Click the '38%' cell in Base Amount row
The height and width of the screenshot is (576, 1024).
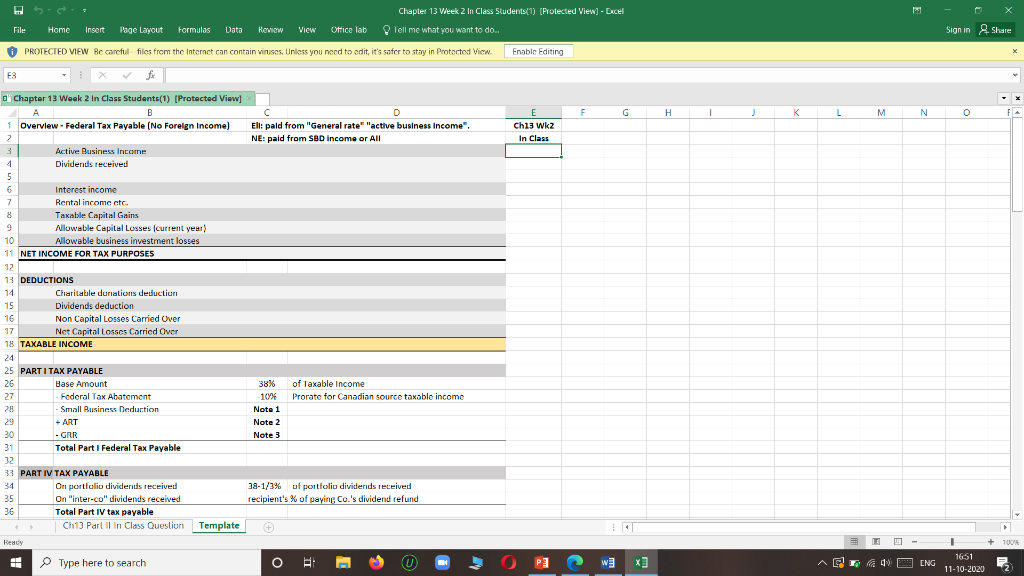click(x=266, y=384)
